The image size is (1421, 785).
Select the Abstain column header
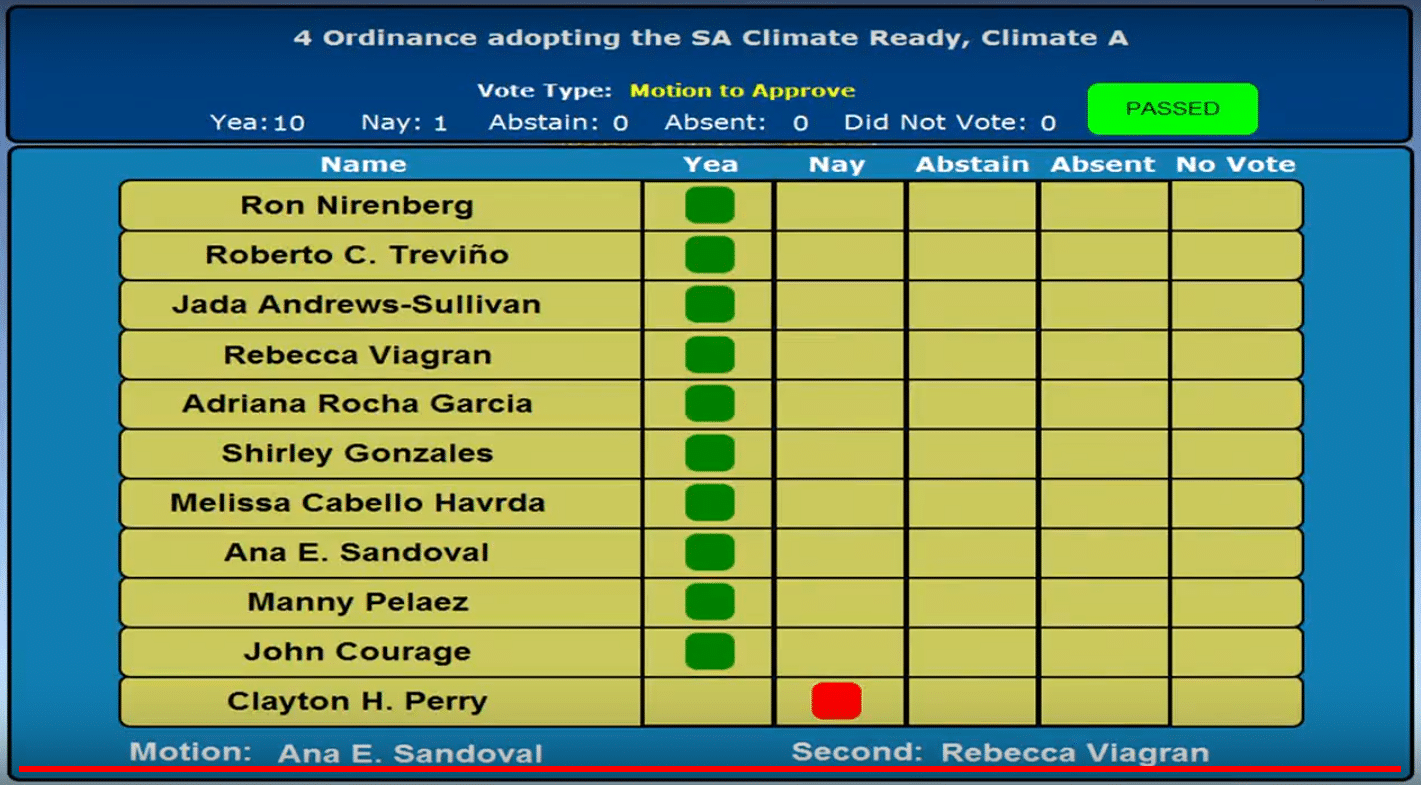pos(972,164)
